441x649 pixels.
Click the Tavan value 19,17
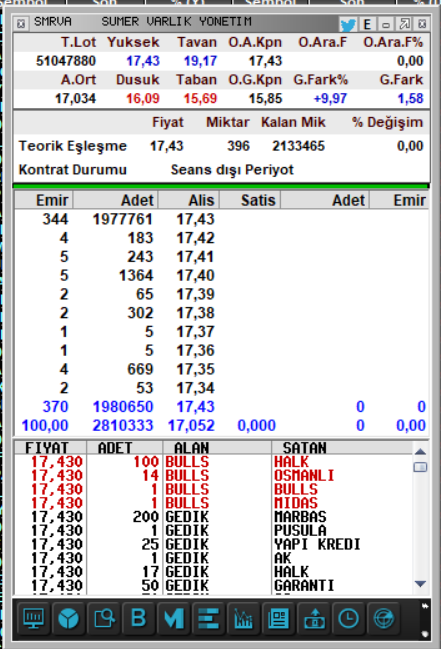pyautogui.click(x=200, y=61)
